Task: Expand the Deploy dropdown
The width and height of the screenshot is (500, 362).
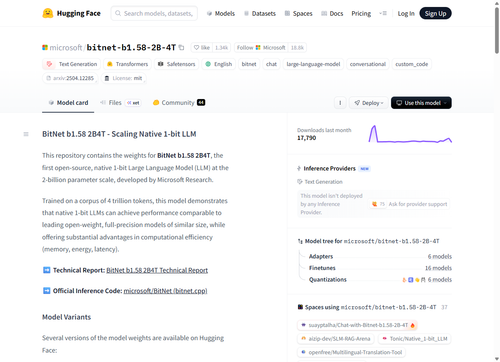Action: point(369,103)
